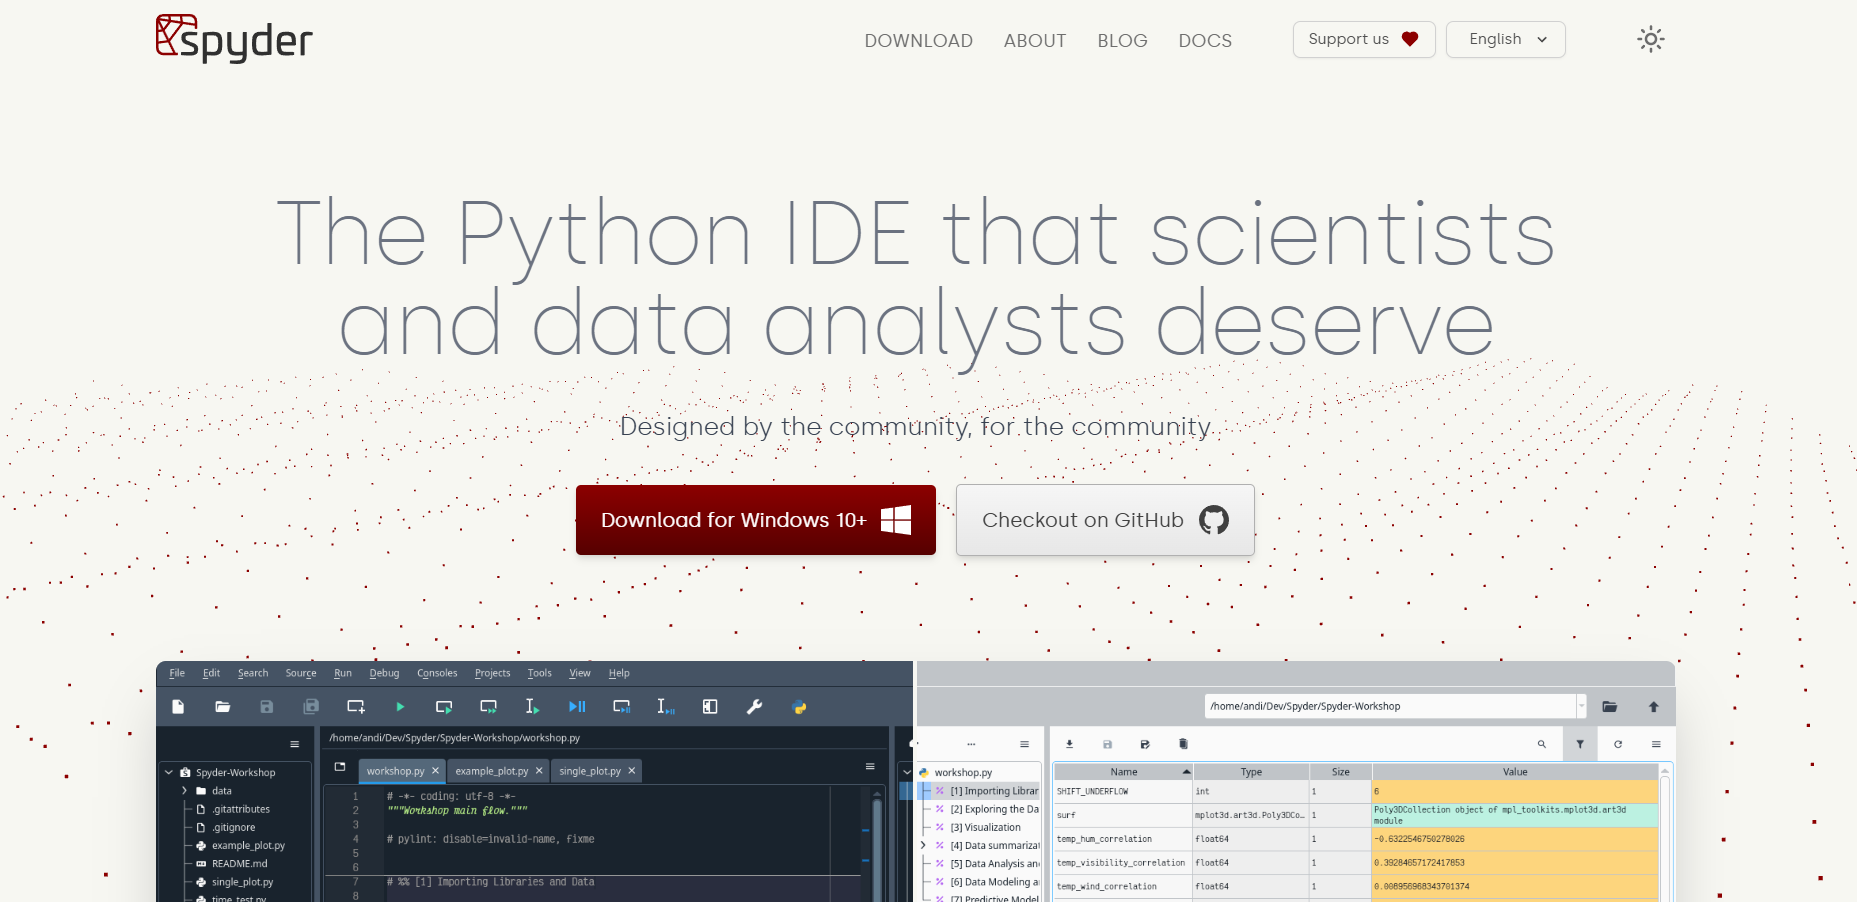This screenshot has width=1857, height=902.
Task: Open the Projects menu
Action: click(492, 673)
